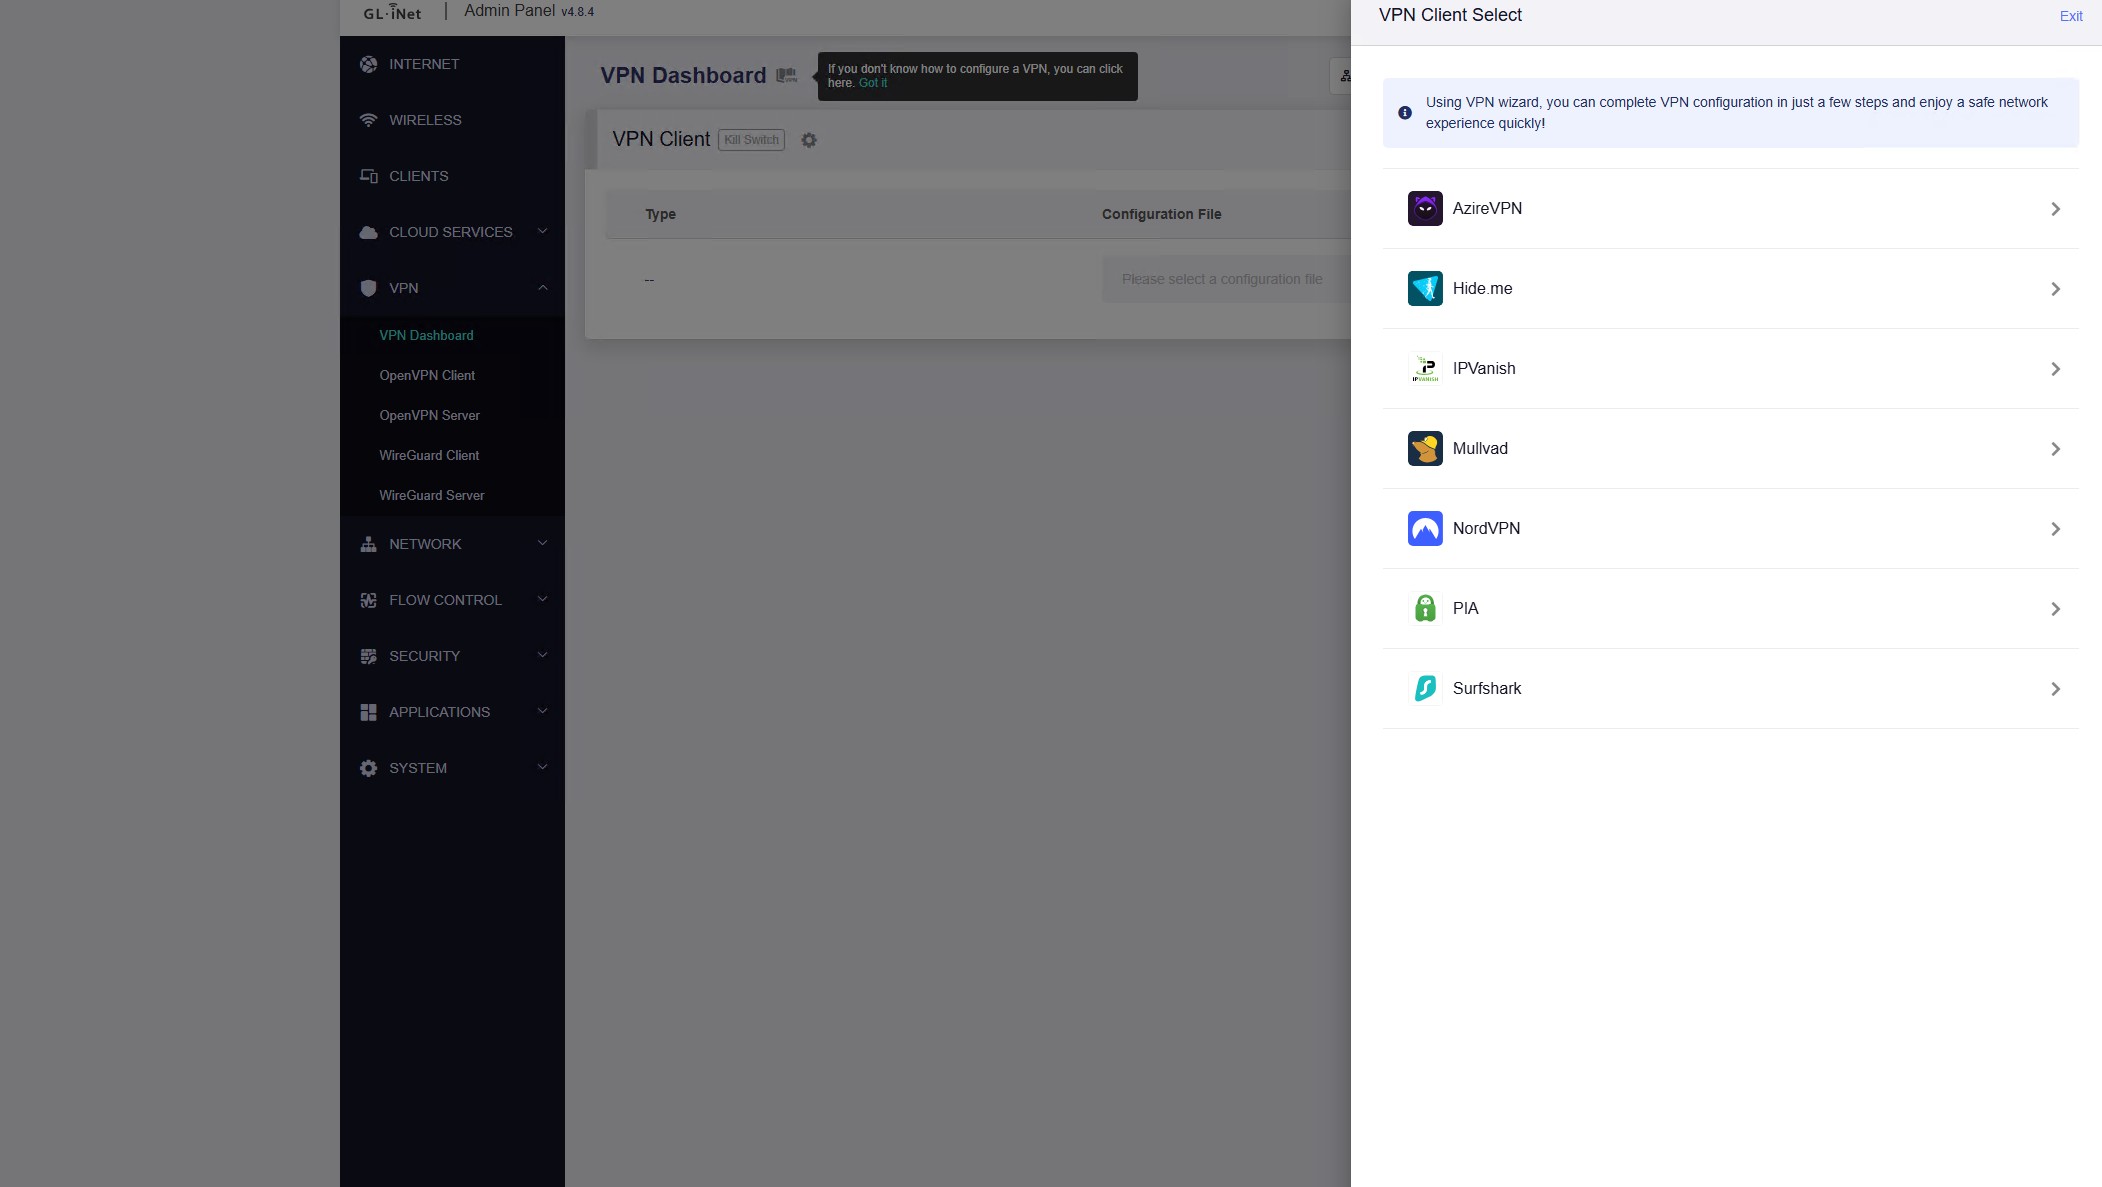This screenshot has width=2102, height=1187.
Task: Click the VPN wizard icon beside Dashboard title
Action: coord(787,76)
